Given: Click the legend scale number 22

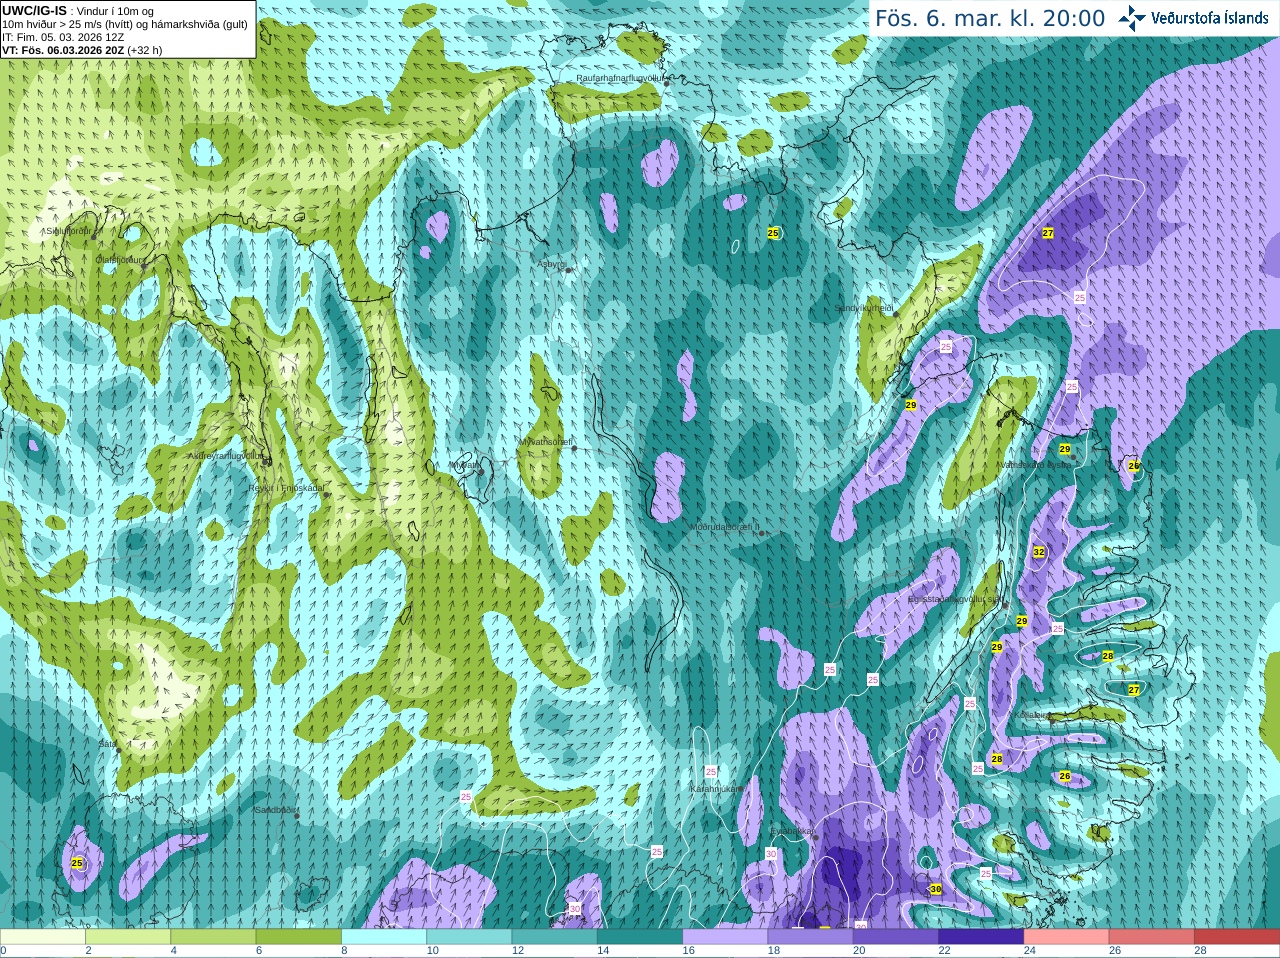Looking at the screenshot, I should coord(944,951).
